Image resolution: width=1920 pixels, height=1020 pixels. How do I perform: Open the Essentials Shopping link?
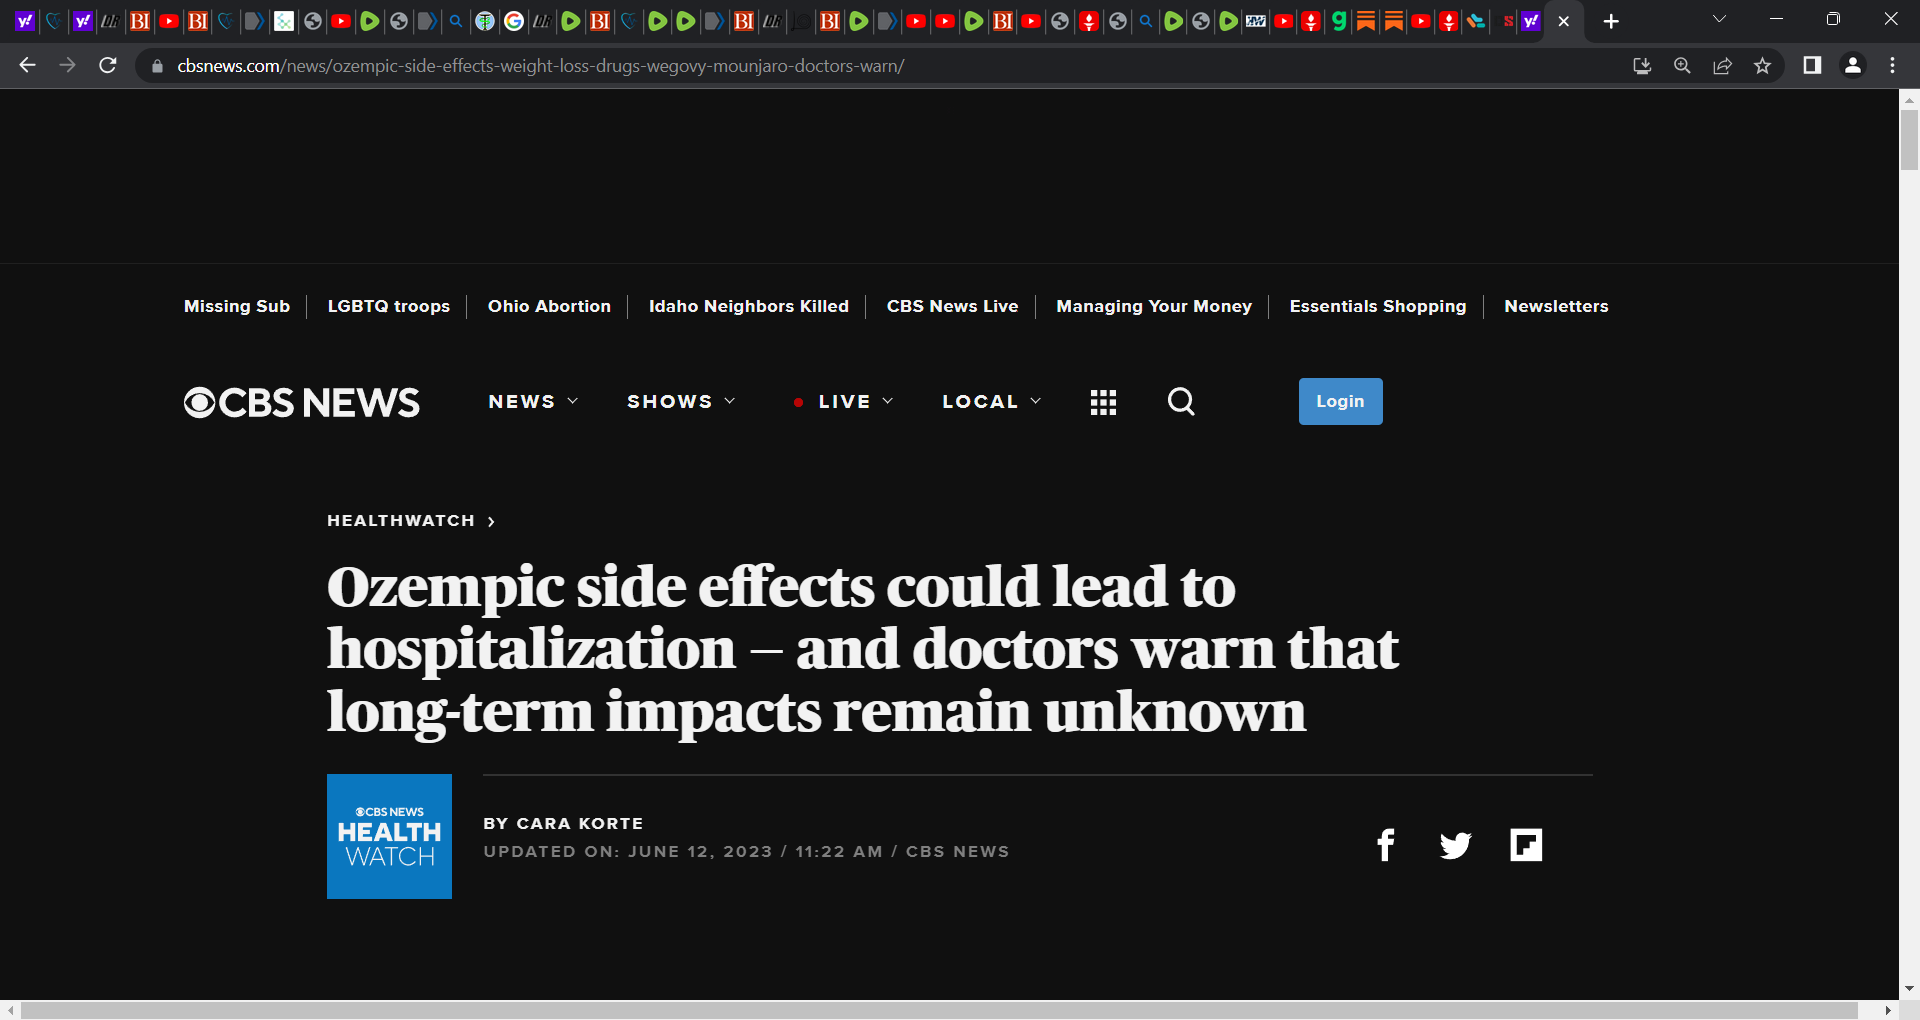[1378, 306]
